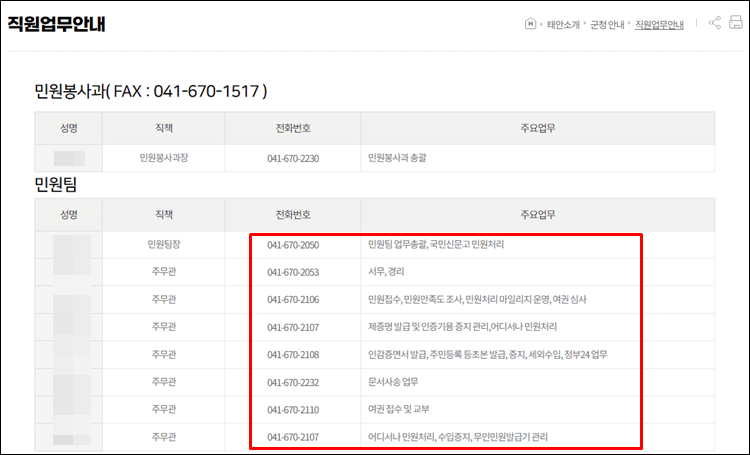Click the 성명 header in the 민원봉사과 table
This screenshot has width=750, height=455.
(x=68, y=128)
